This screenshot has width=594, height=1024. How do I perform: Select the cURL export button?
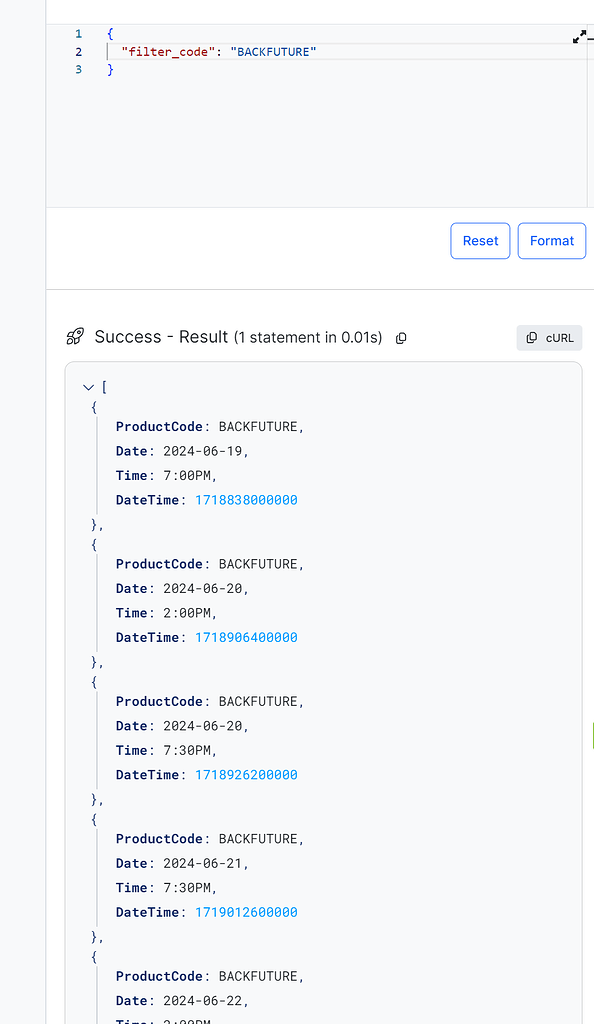(549, 337)
